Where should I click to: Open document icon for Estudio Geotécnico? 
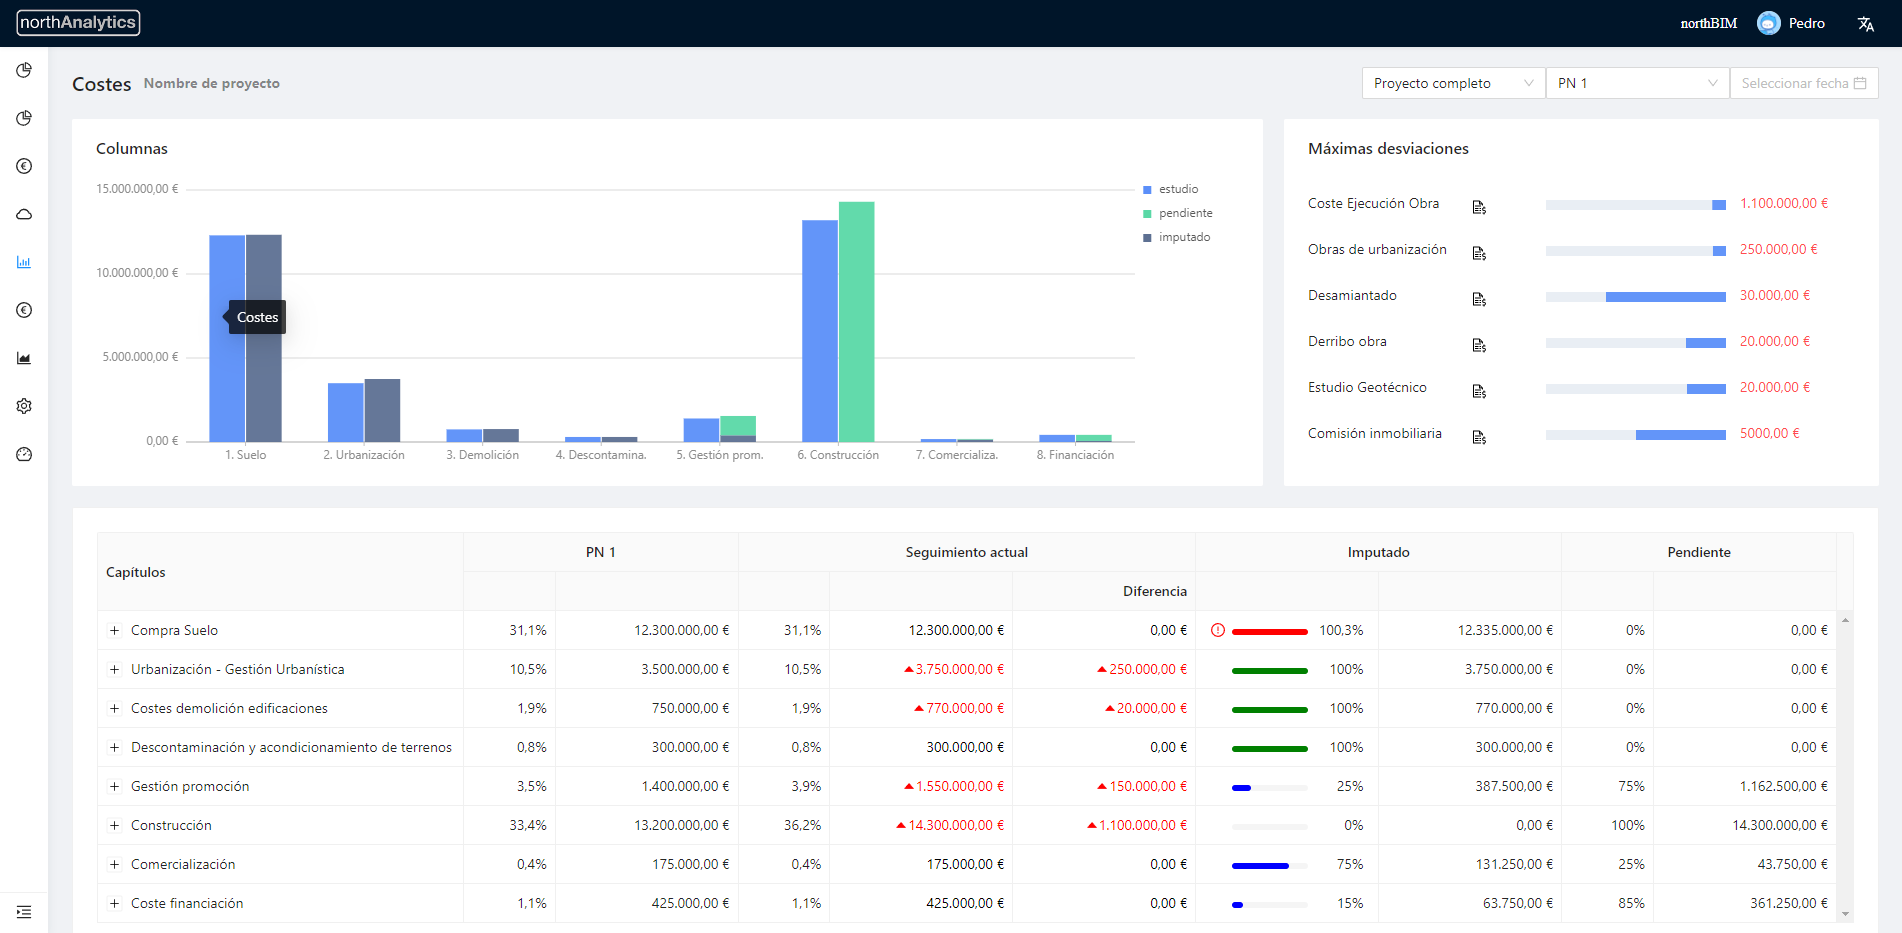tap(1479, 391)
